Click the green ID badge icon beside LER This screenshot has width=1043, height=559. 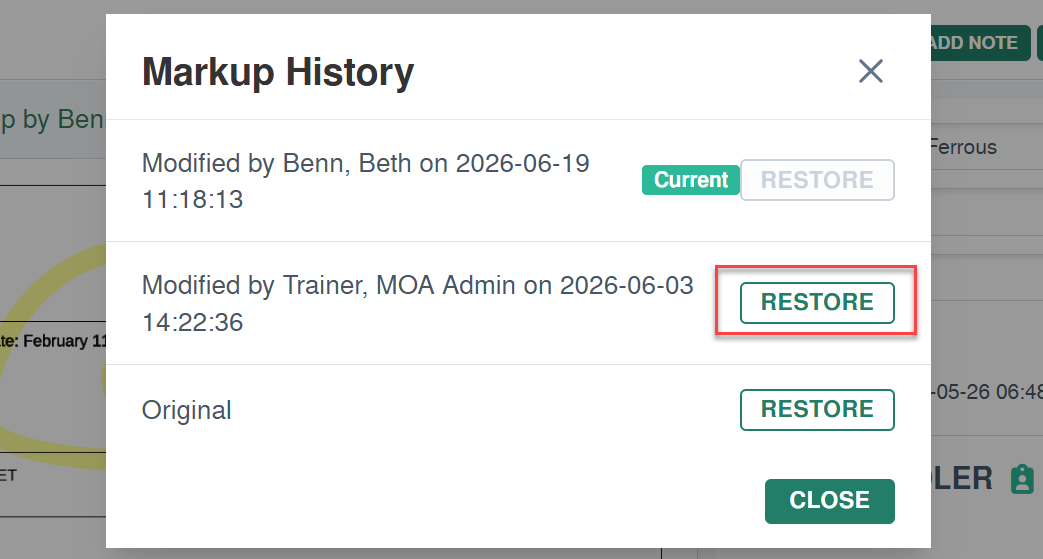1022,479
